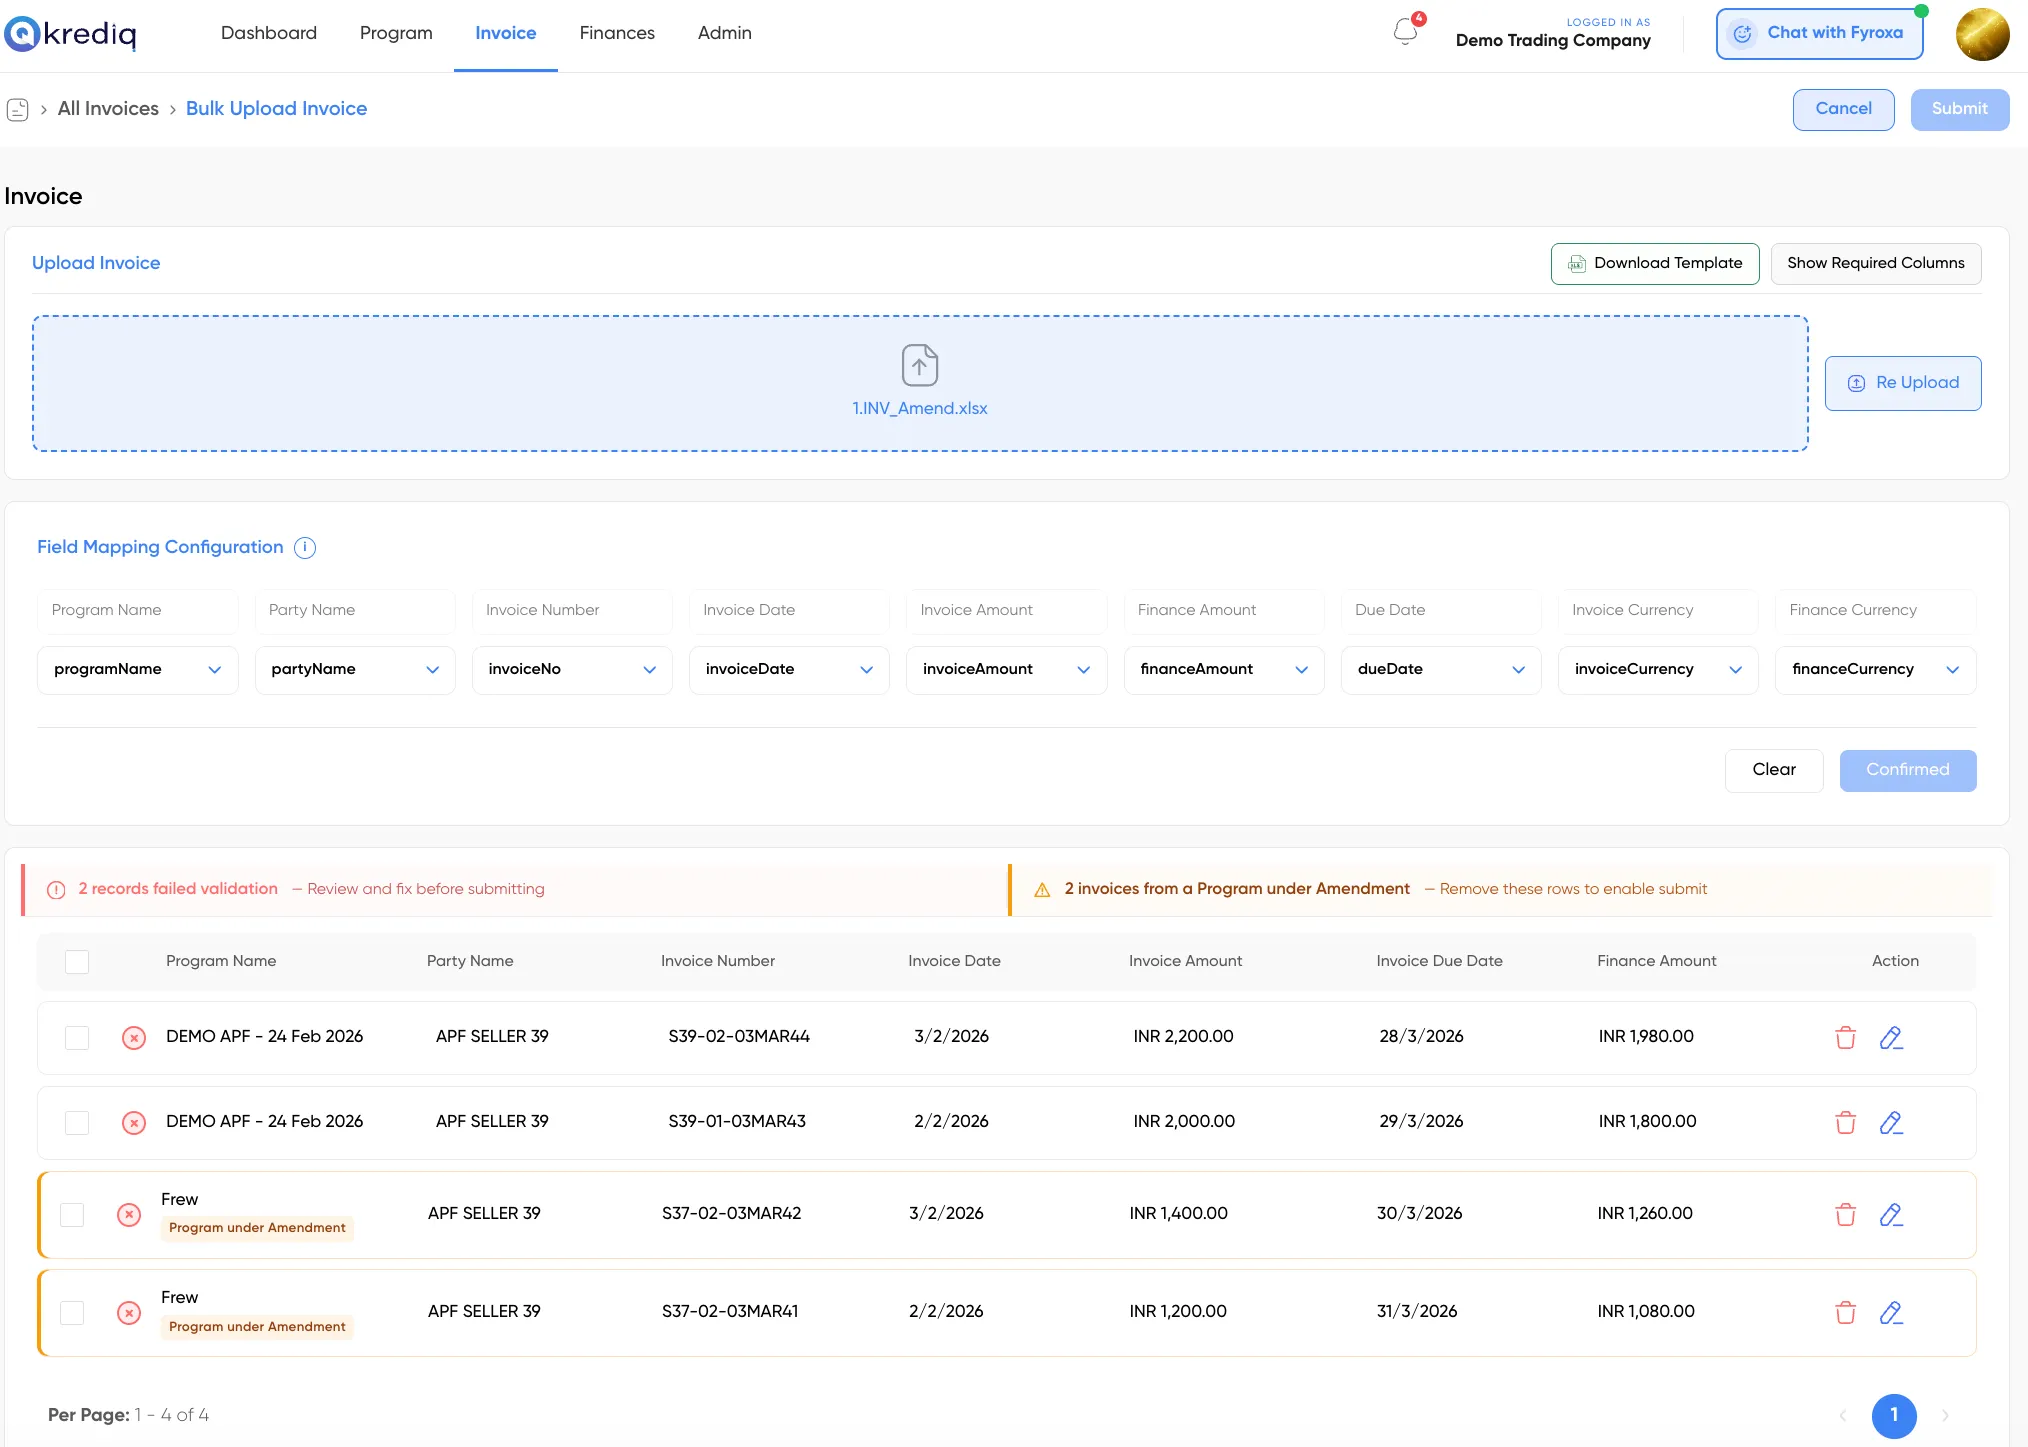The width and height of the screenshot is (2028, 1447).
Task: Open the financeAmount mapping dropdown
Action: 1224,670
